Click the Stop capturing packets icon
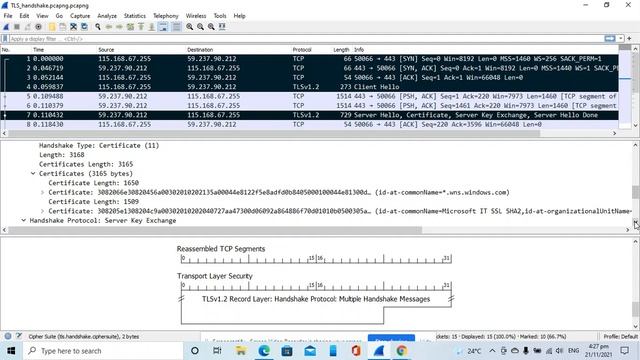This screenshot has width=640, height=360. pos(17,27)
